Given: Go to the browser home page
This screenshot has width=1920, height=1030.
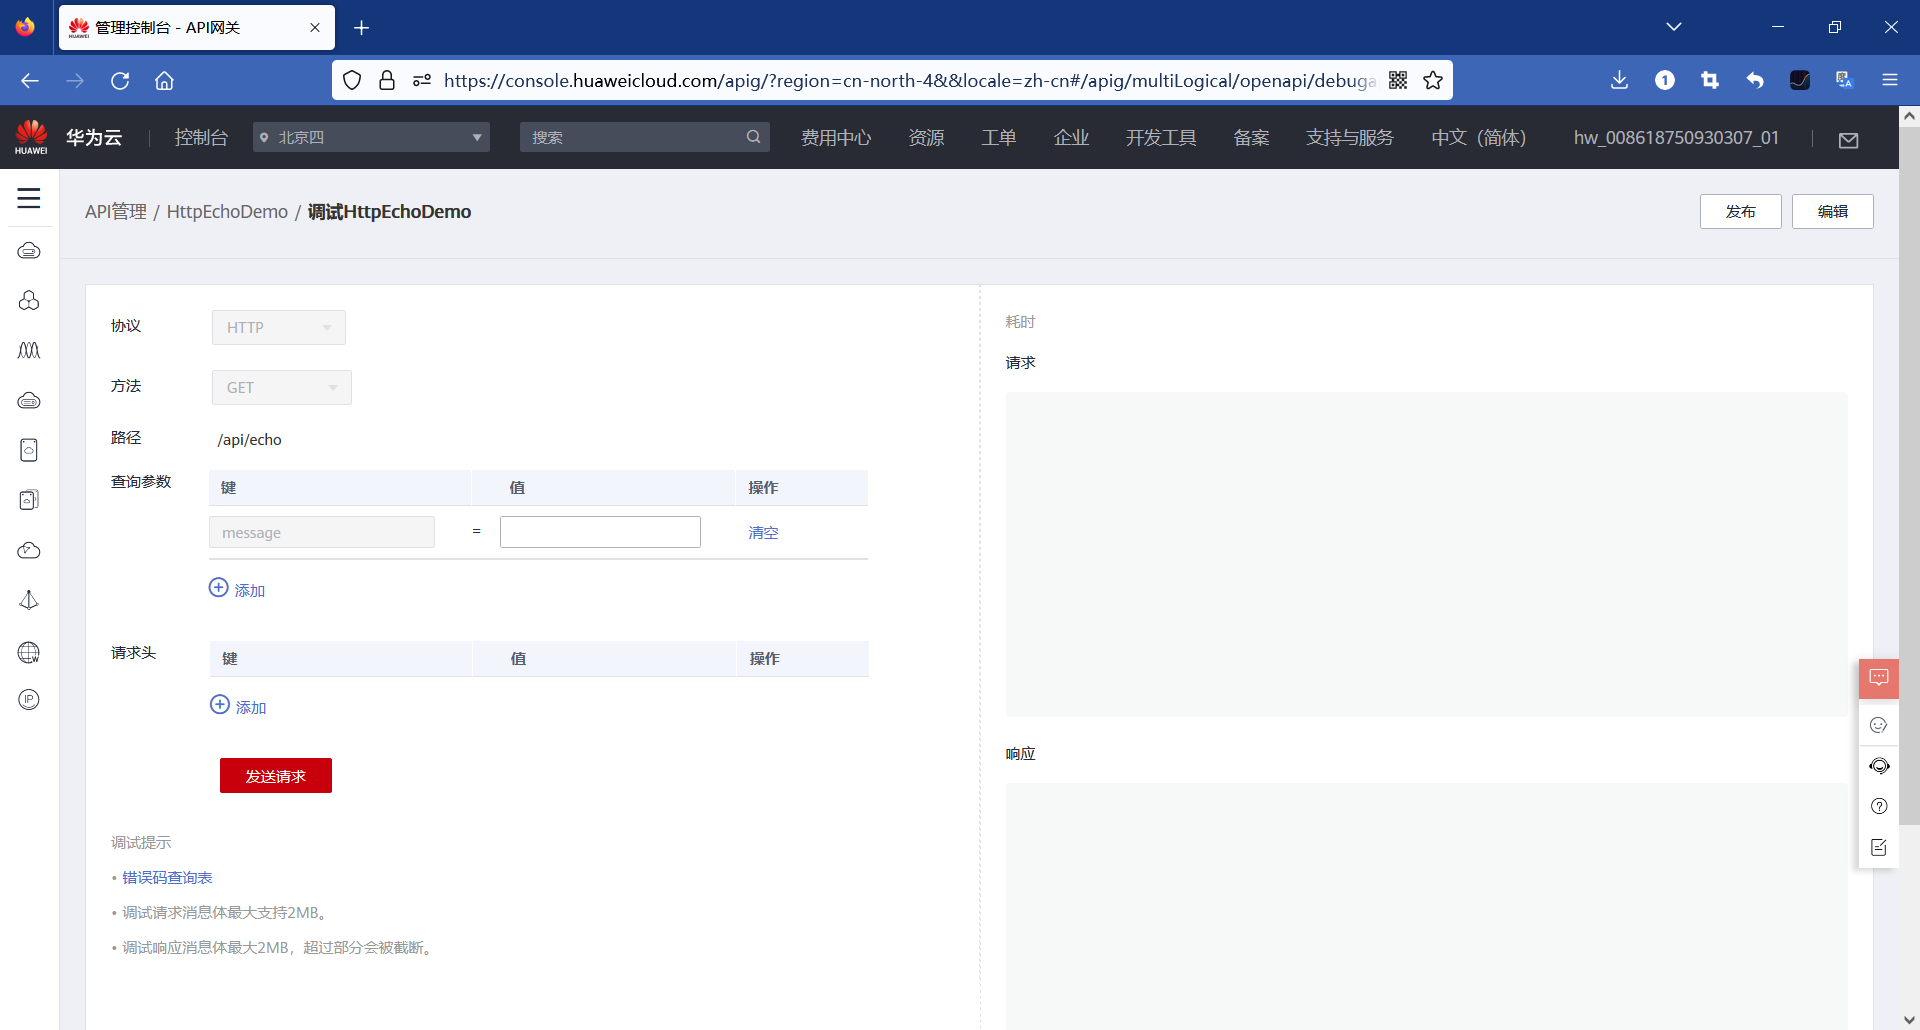Looking at the screenshot, I should tap(164, 80).
